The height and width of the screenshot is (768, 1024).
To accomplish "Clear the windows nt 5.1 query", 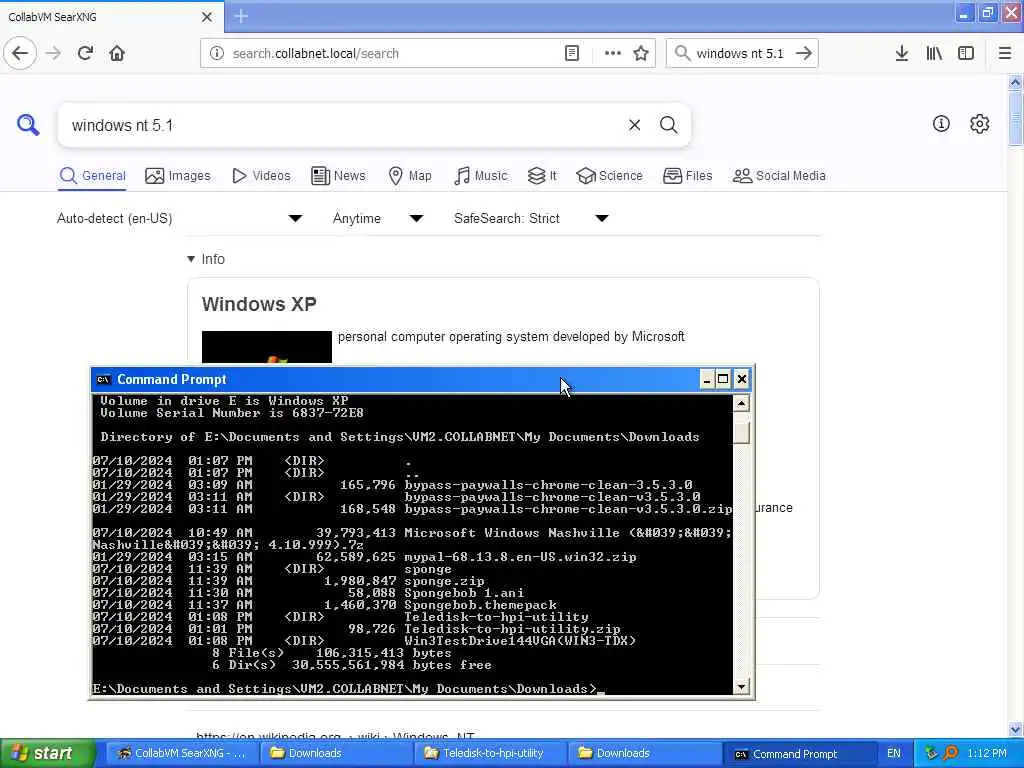I will coord(634,125).
